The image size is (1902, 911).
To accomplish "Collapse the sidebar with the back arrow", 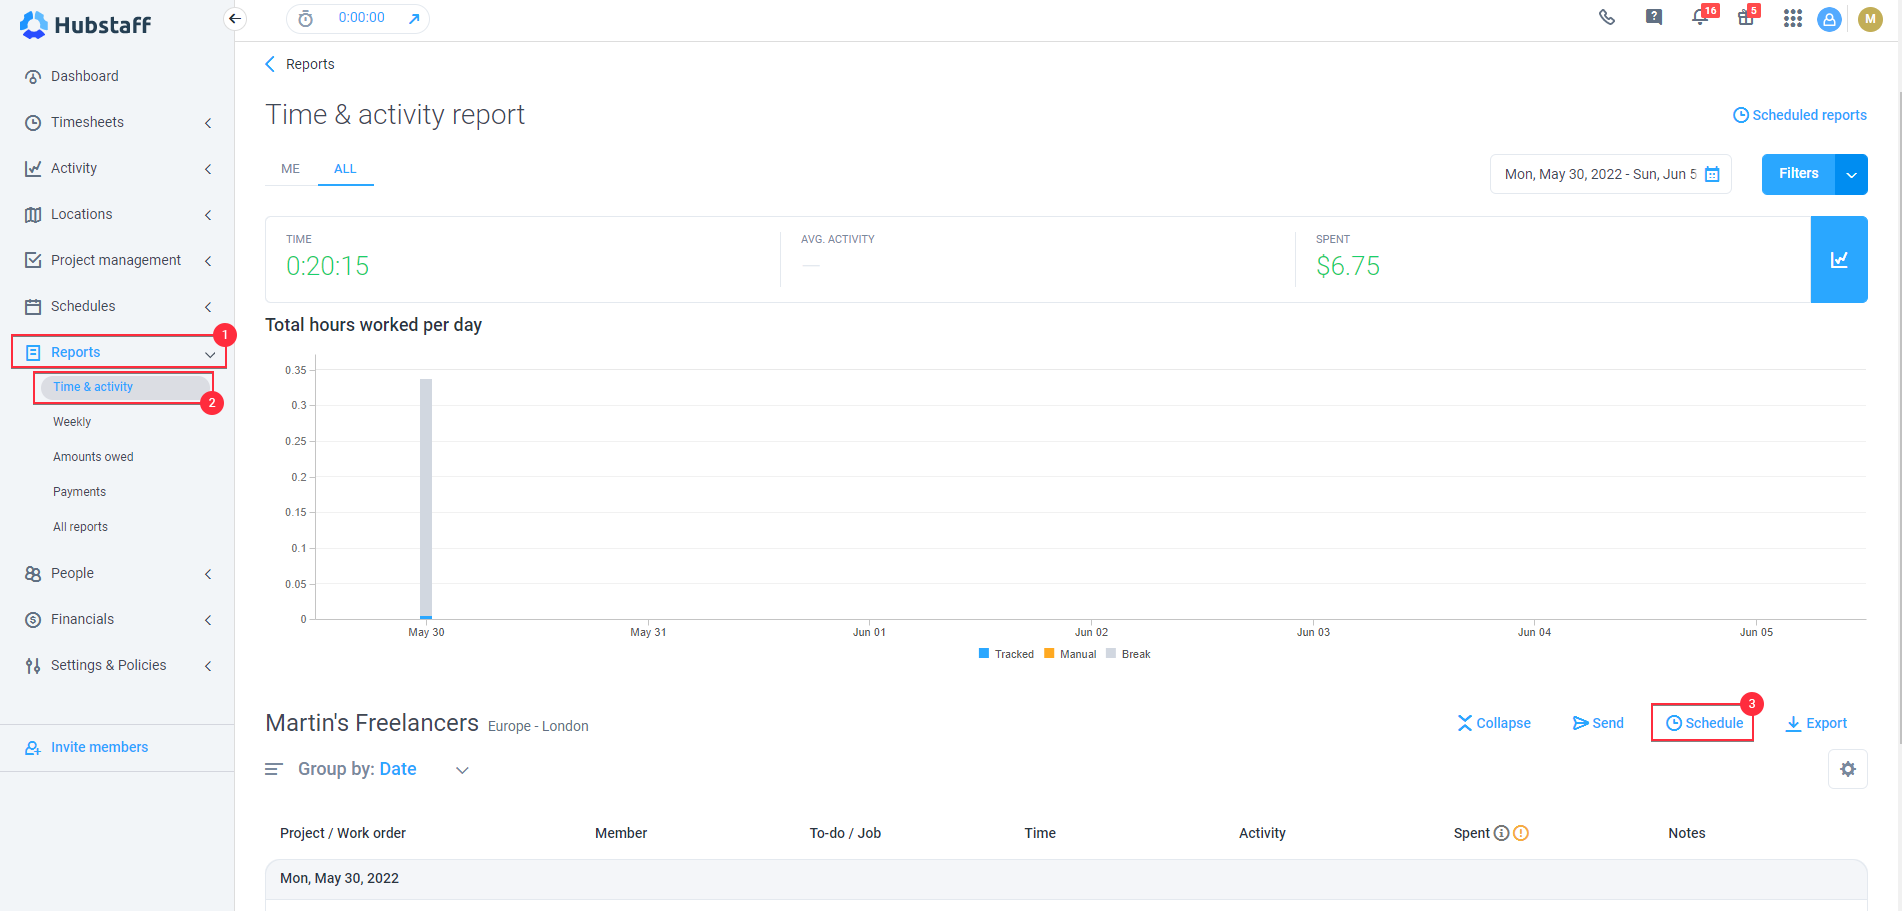I will (234, 18).
